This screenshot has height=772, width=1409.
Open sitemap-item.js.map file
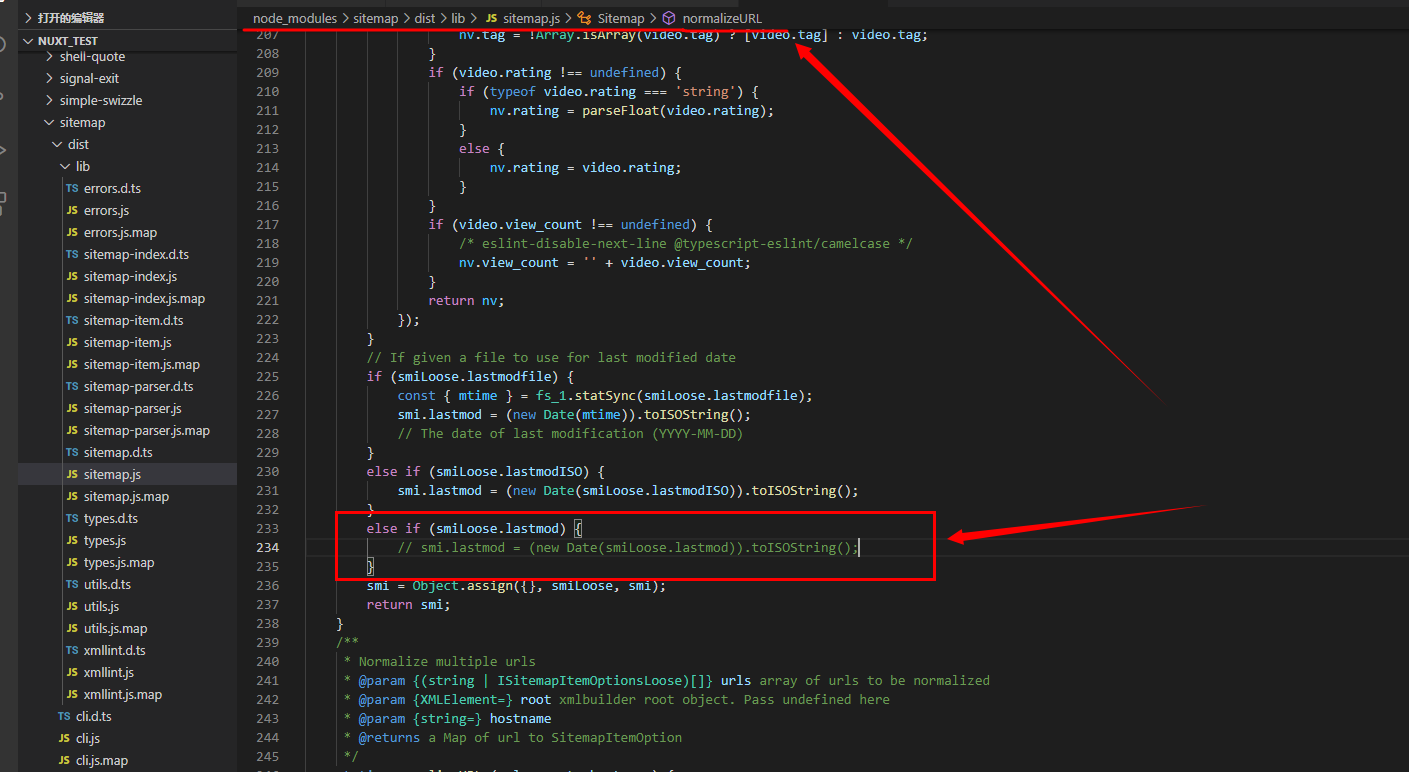[x=142, y=365]
